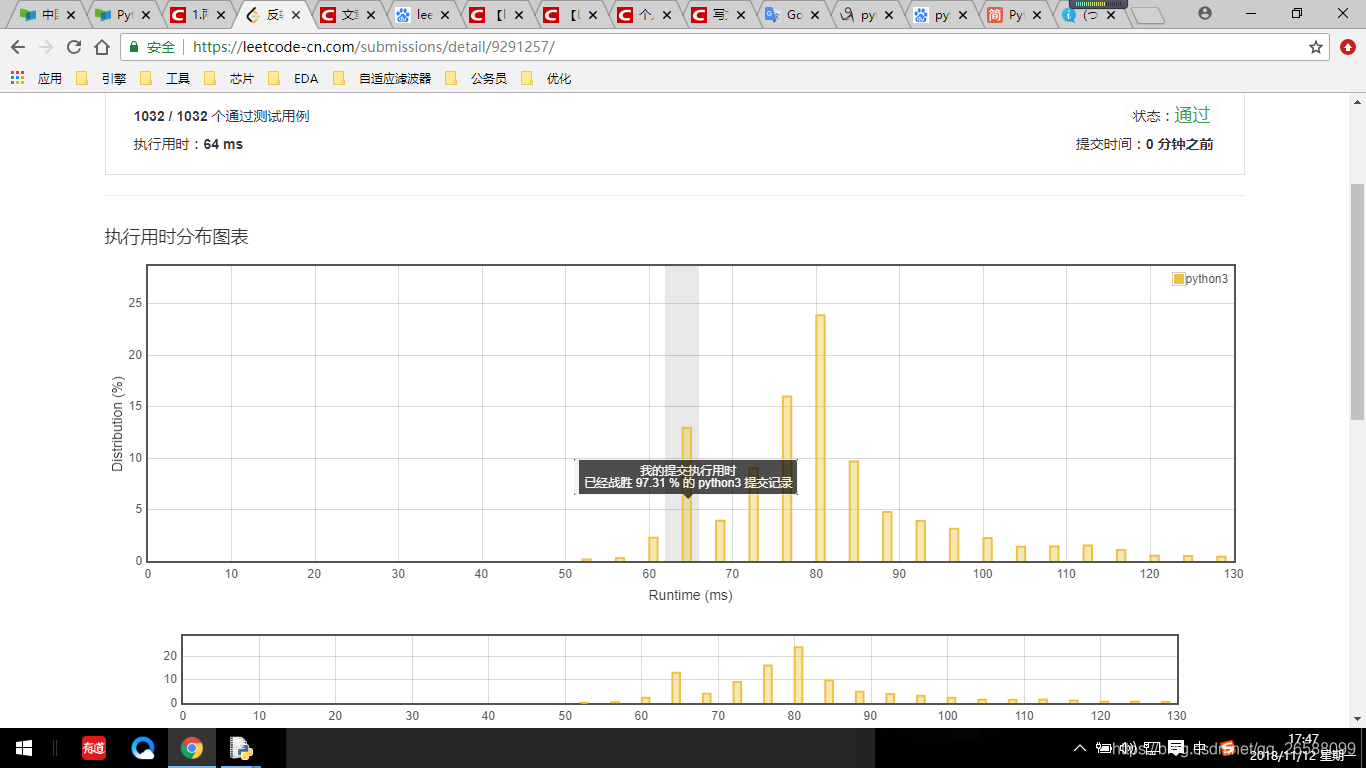Toggle the python3 legend entry
Viewport: 1366px width, 768px height.
pos(1200,279)
